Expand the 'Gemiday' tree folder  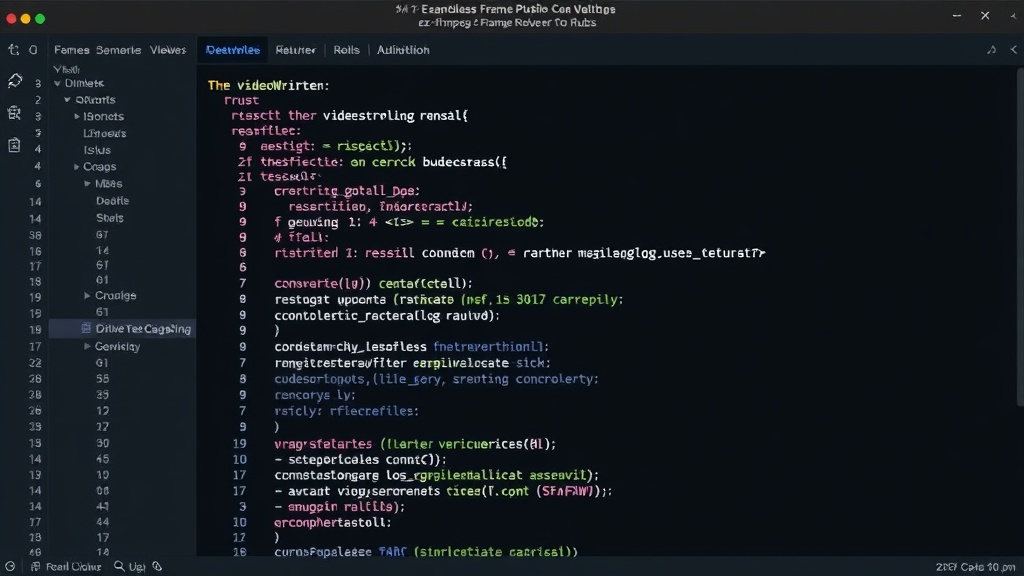click(x=88, y=347)
